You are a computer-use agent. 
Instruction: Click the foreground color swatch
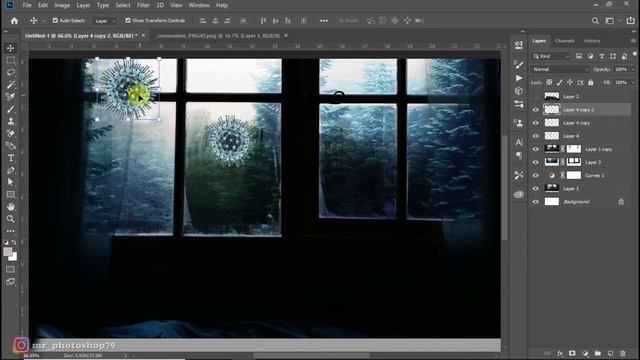pos(8,252)
